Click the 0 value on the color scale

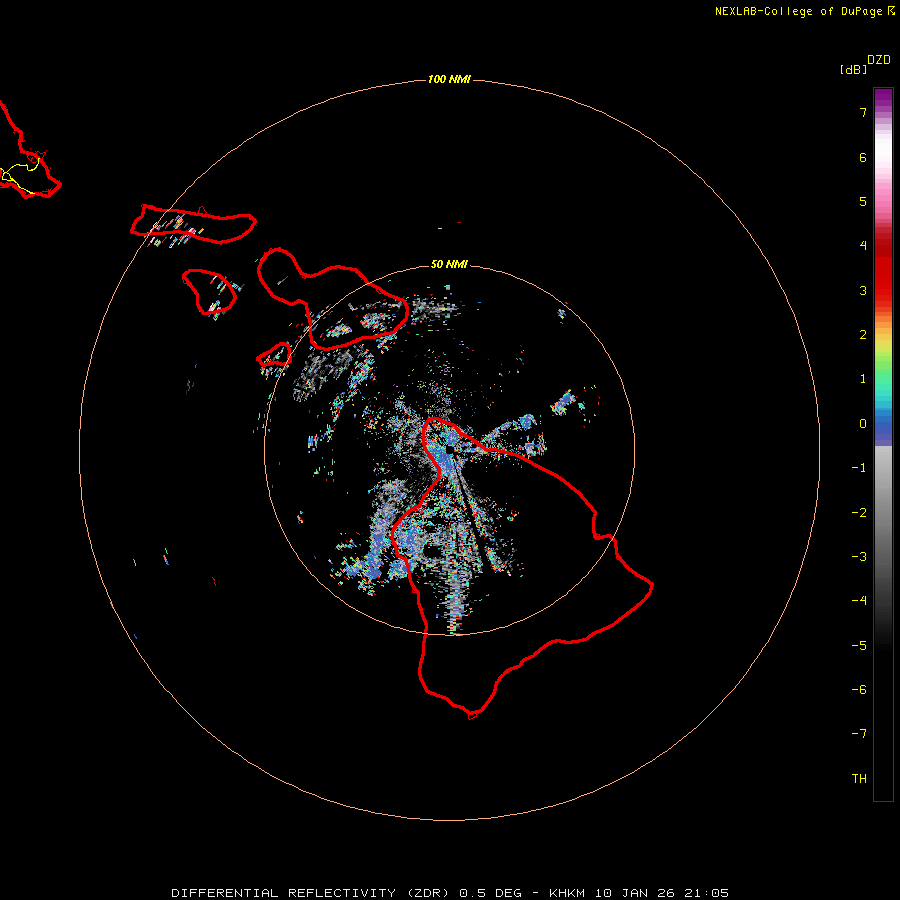(x=863, y=424)
